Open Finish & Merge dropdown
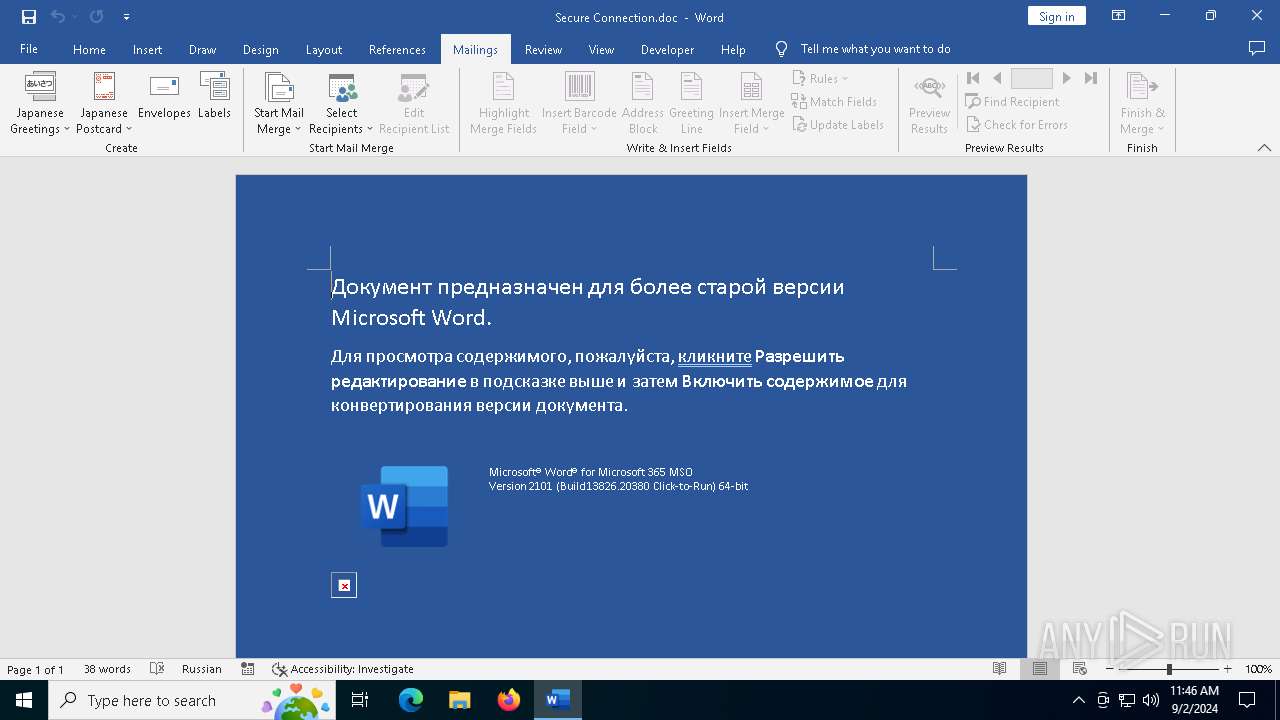This screenshot has height=720, width=1280. pyautogui.click(x=1142, y=104)
